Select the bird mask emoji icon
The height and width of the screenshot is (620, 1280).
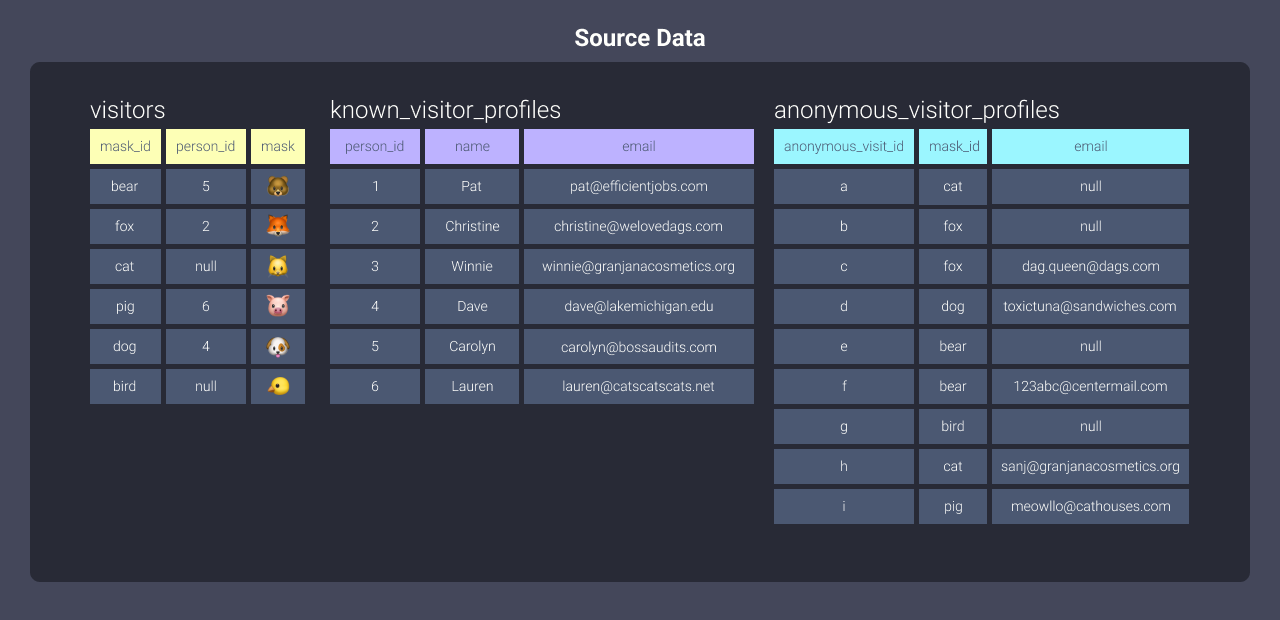277,386
